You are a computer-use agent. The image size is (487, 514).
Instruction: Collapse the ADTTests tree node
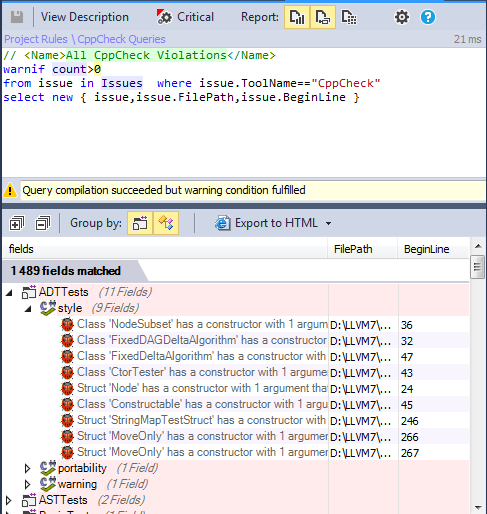click(9, 293)
